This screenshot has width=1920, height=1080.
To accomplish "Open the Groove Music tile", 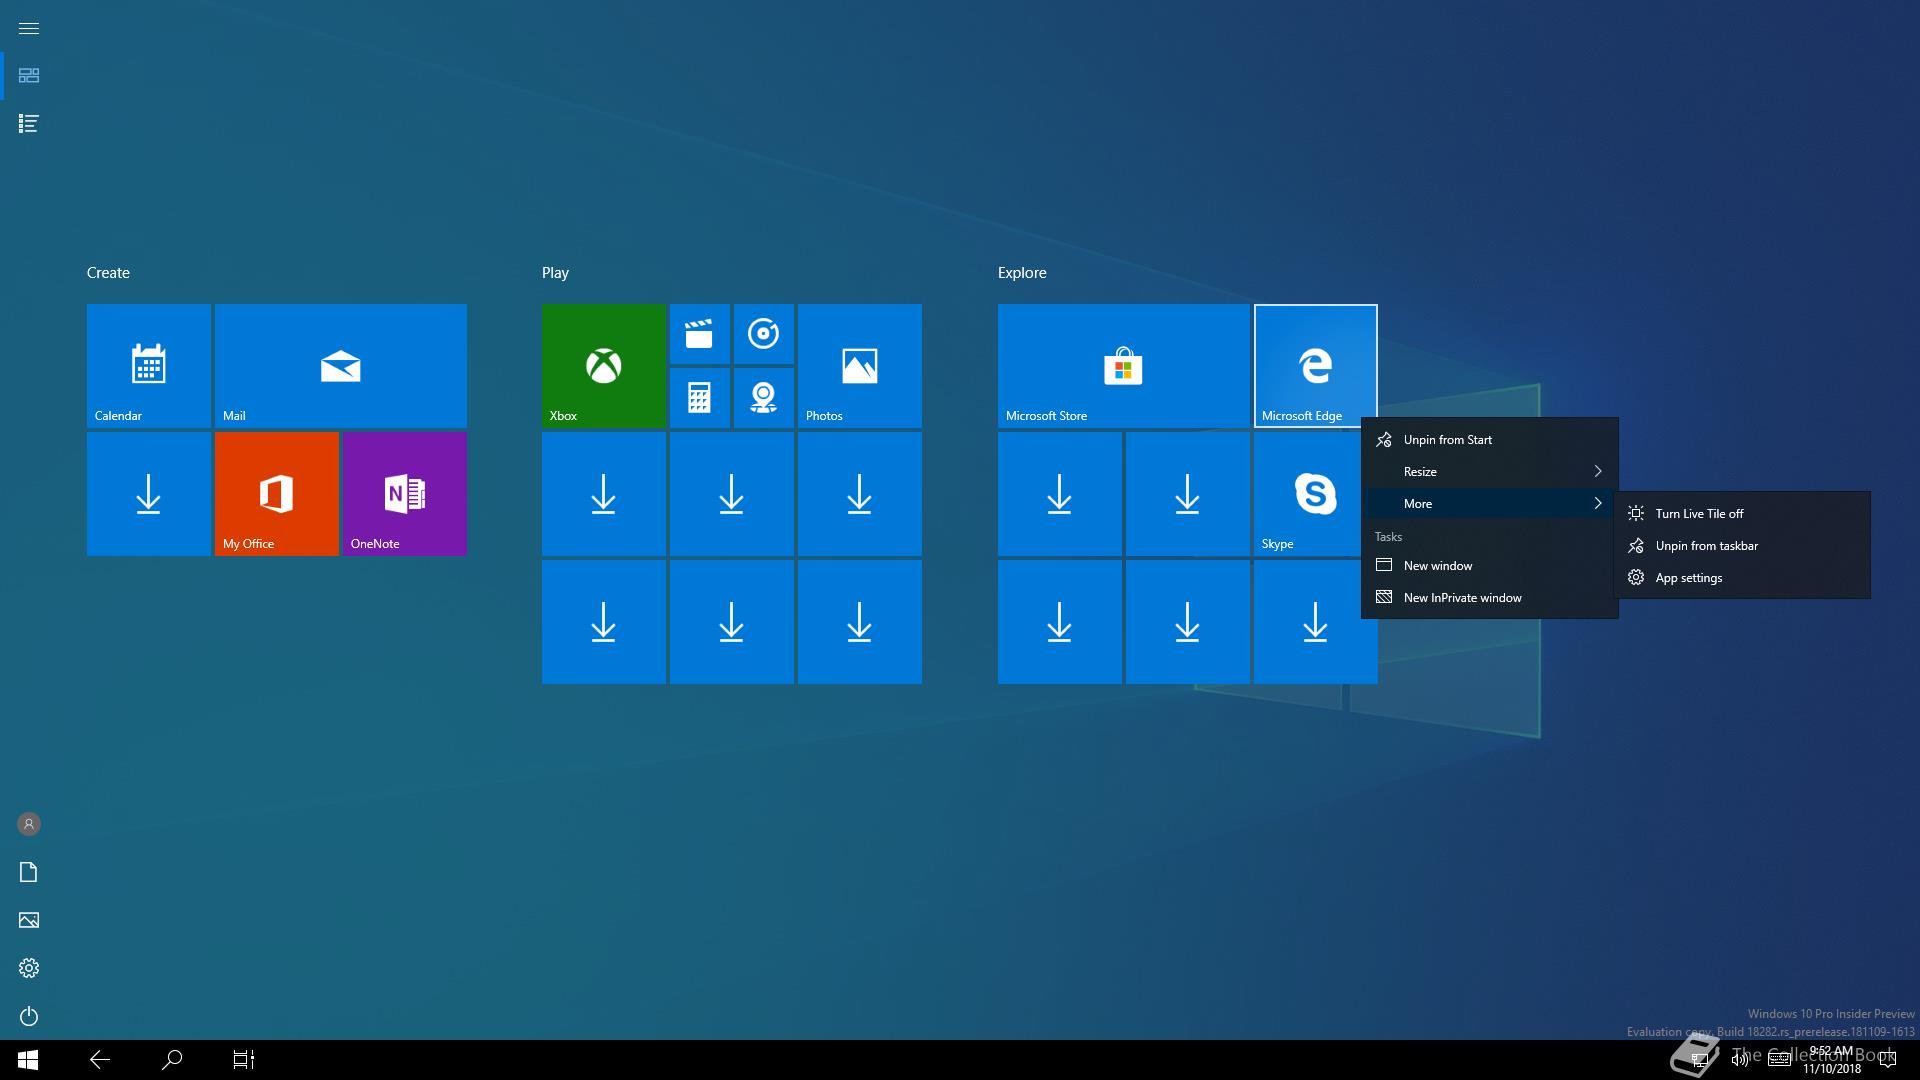I will tap(763, 334).
